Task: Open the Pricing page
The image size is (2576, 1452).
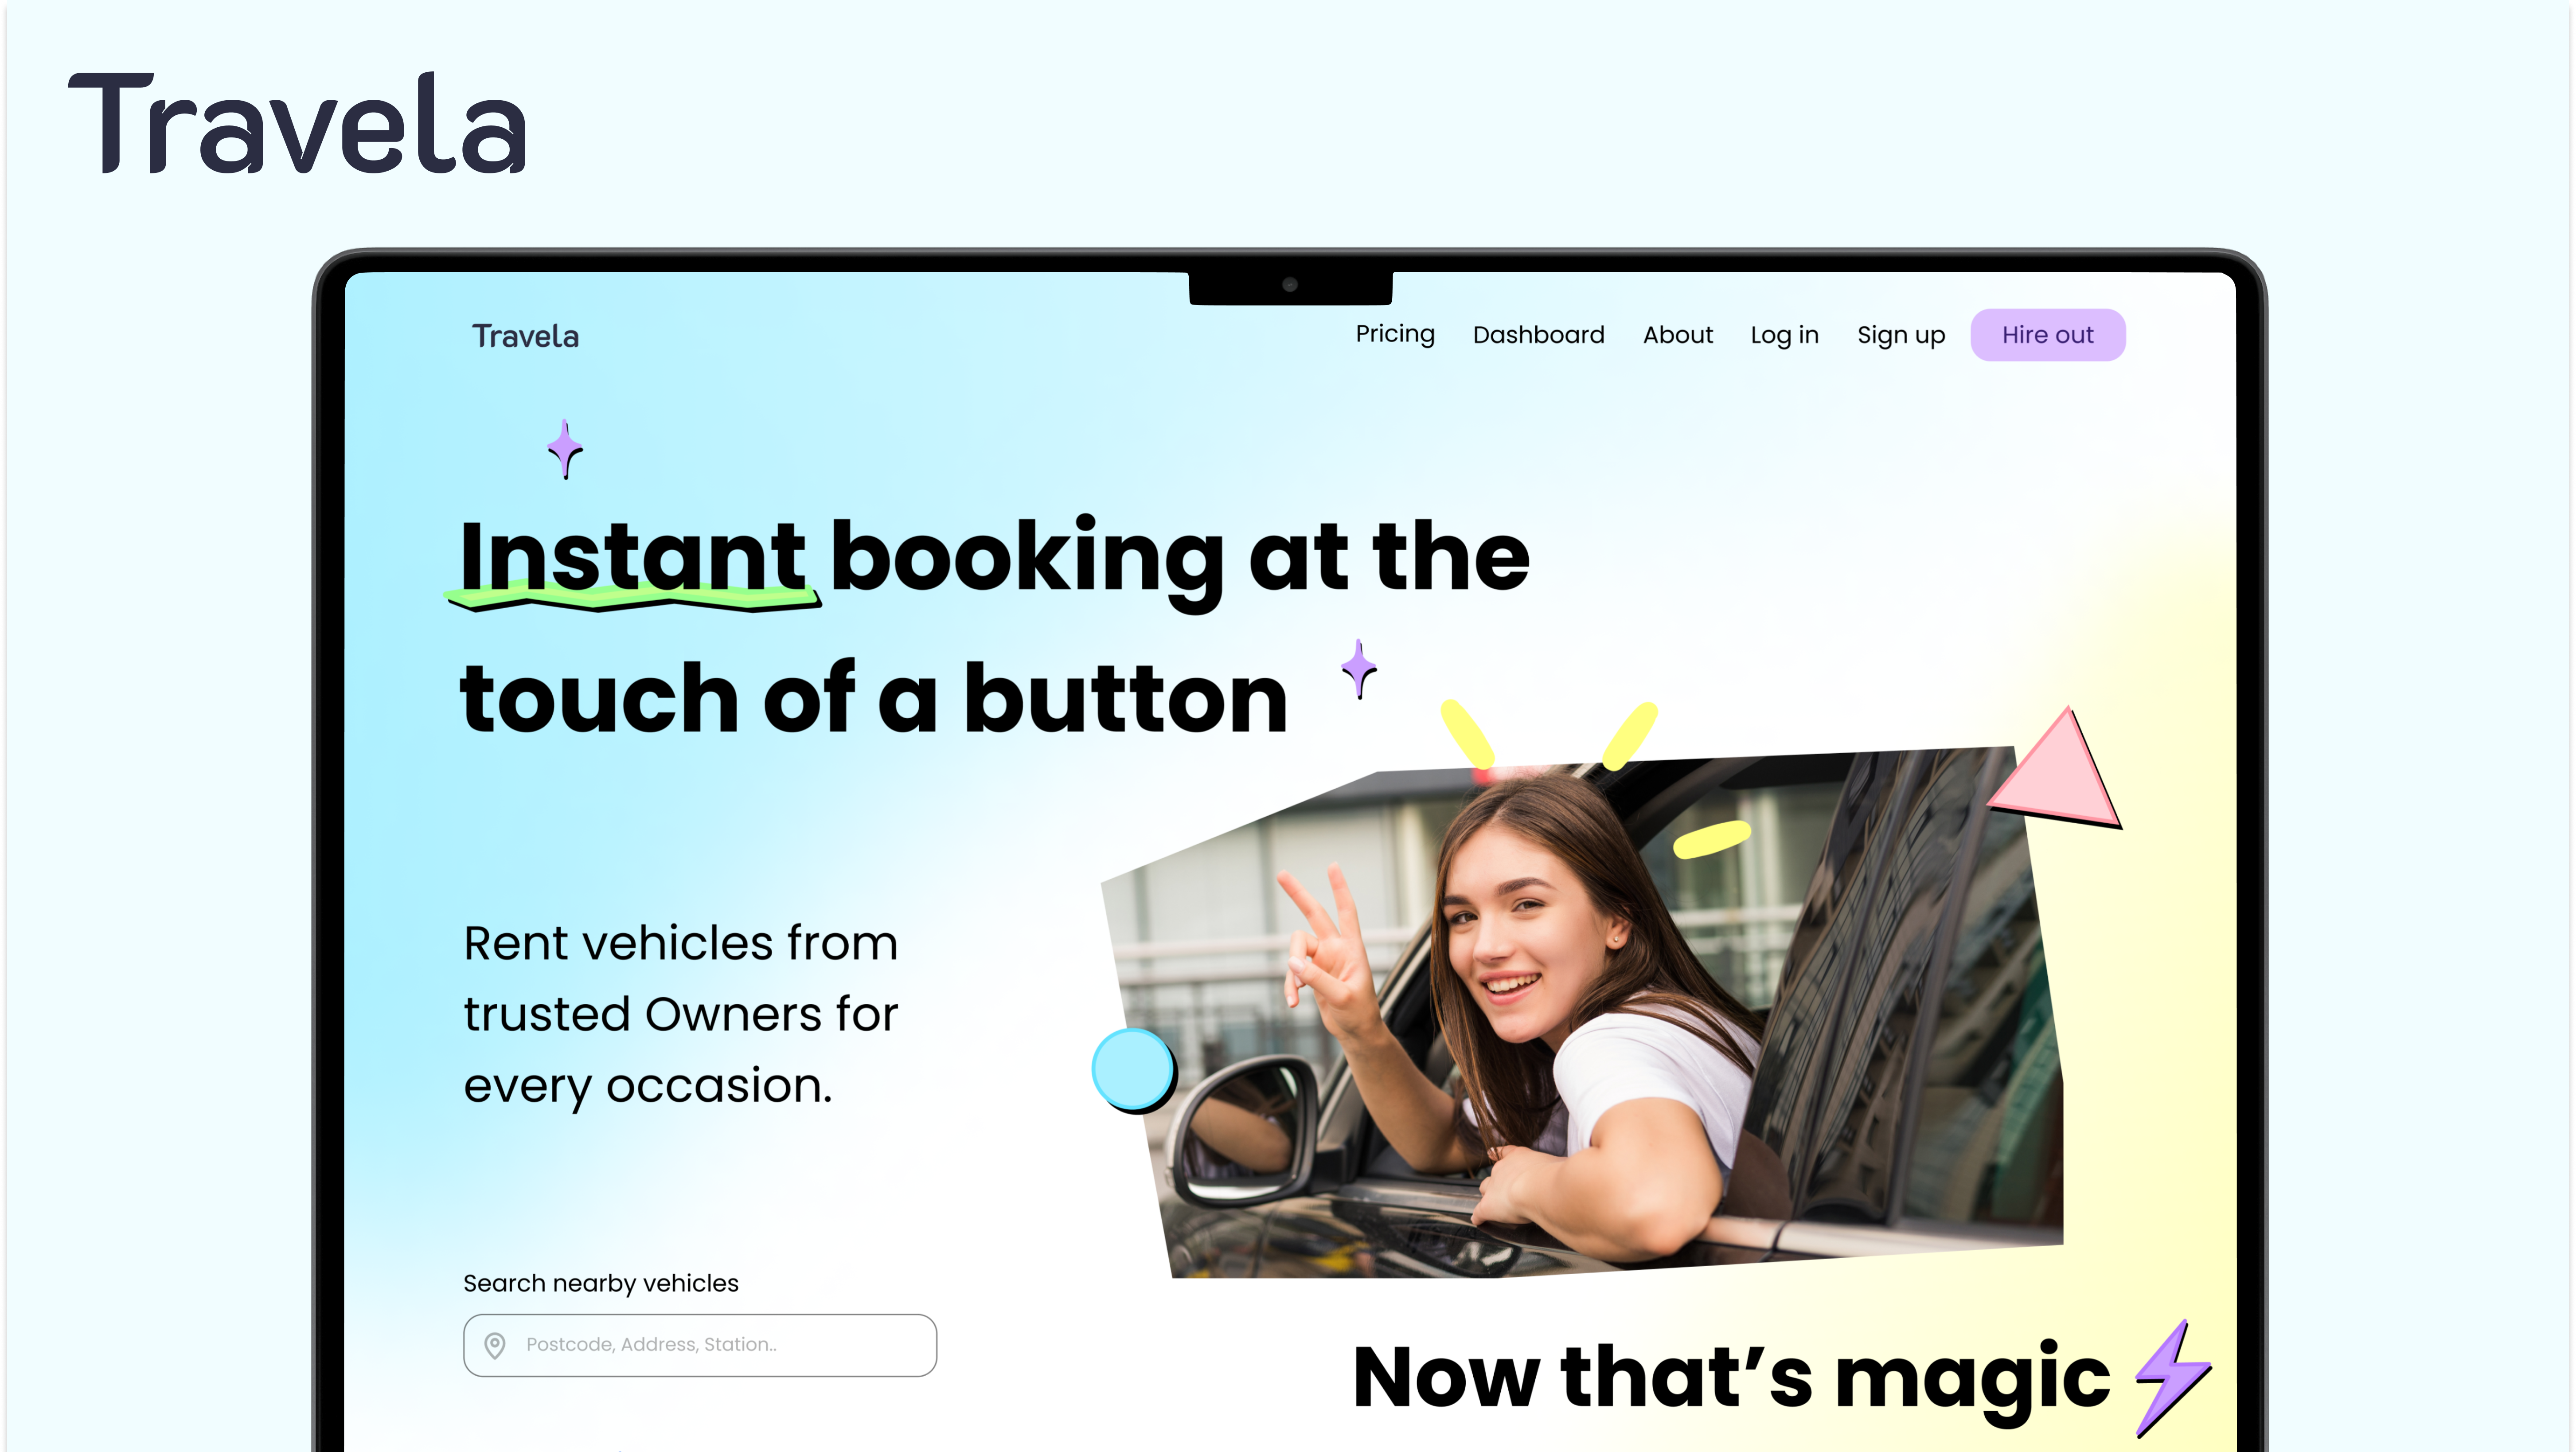Action: coord(1395,334)
